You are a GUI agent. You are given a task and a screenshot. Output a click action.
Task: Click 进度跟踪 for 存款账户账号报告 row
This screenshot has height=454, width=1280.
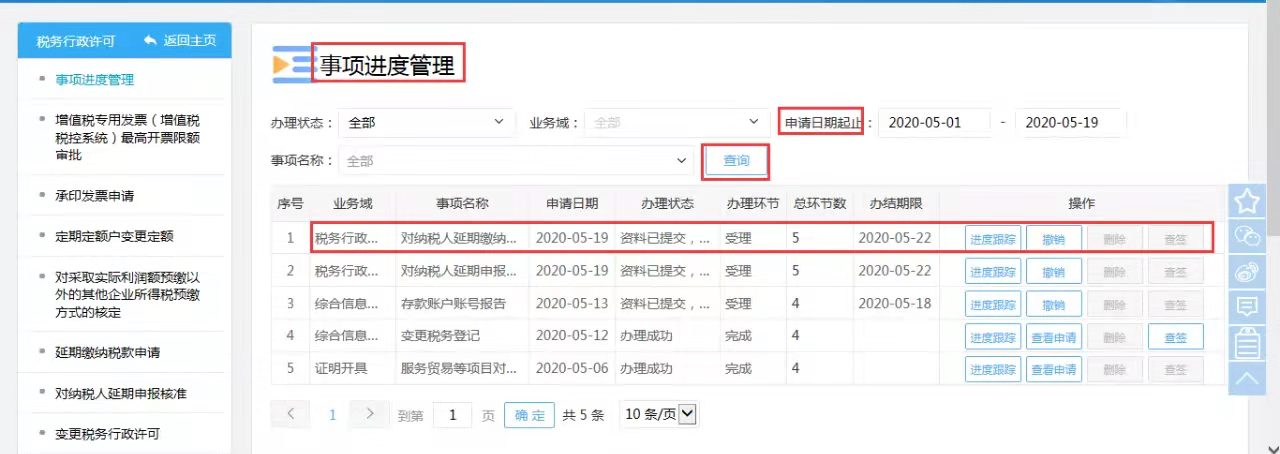tap(993, 304)
